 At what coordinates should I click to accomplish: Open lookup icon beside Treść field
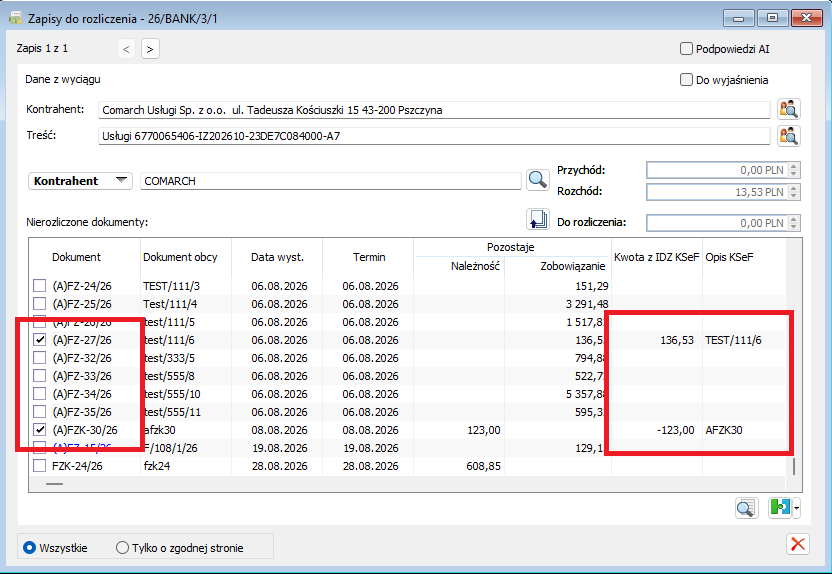point(789,136)
